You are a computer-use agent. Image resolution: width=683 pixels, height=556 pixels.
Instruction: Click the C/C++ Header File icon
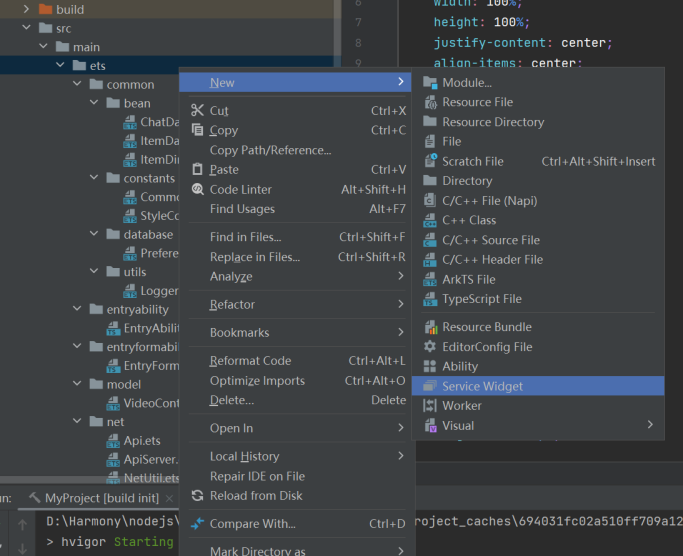pos(430,259)
